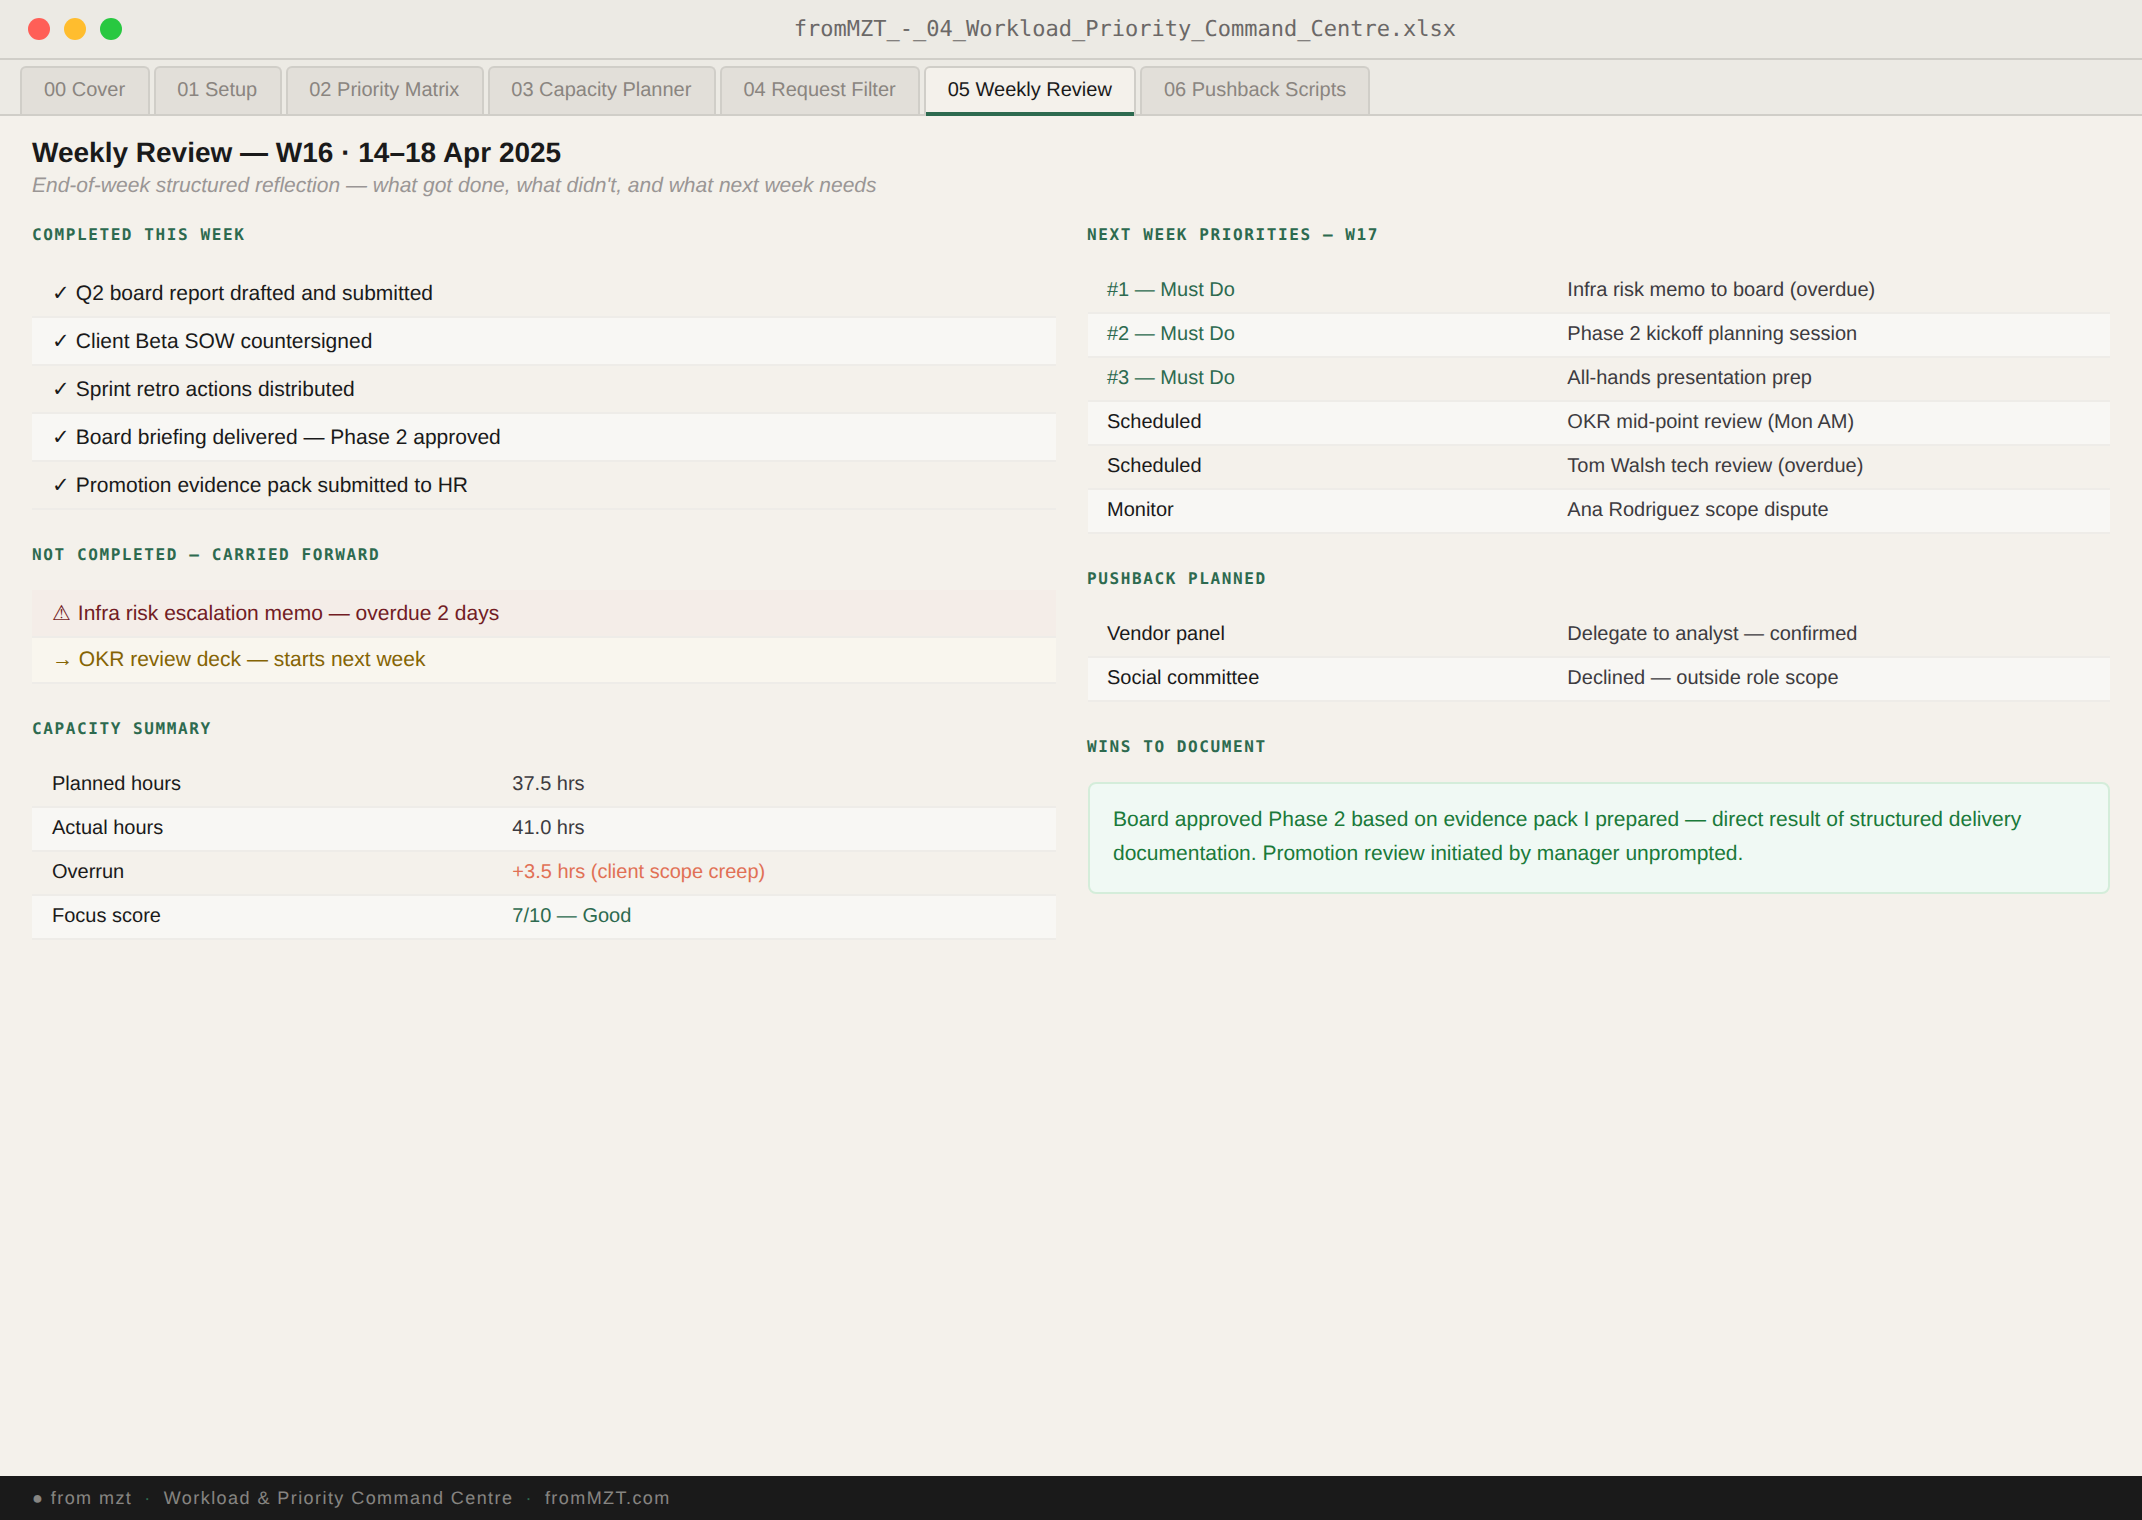This screenshot has width=2142, height=1520.
Task: Click the '#2 — Must Do' priority
Action: [x=1170, y=334]
